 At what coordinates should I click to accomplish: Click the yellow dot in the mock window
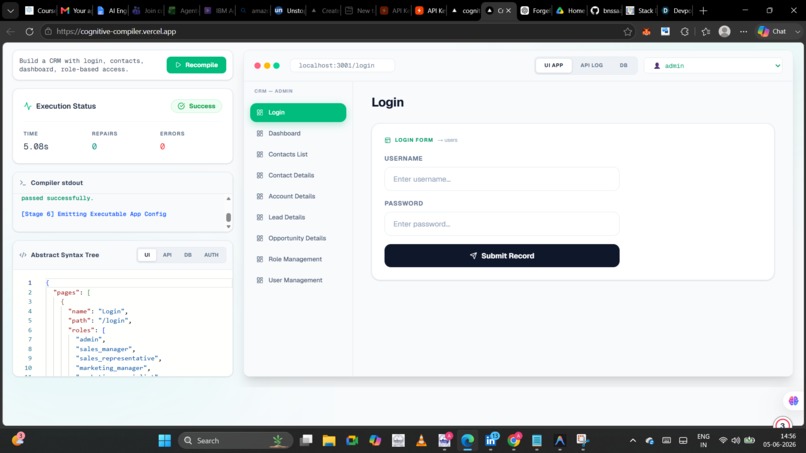point(267,65)
